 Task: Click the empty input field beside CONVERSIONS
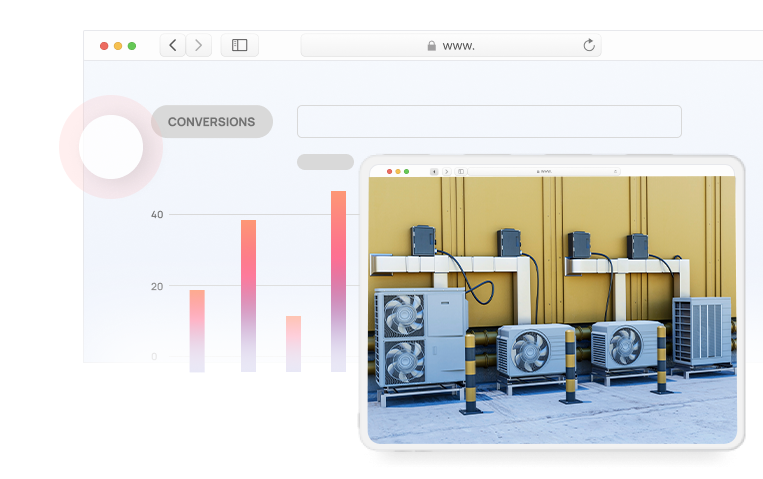click(489, 121)
